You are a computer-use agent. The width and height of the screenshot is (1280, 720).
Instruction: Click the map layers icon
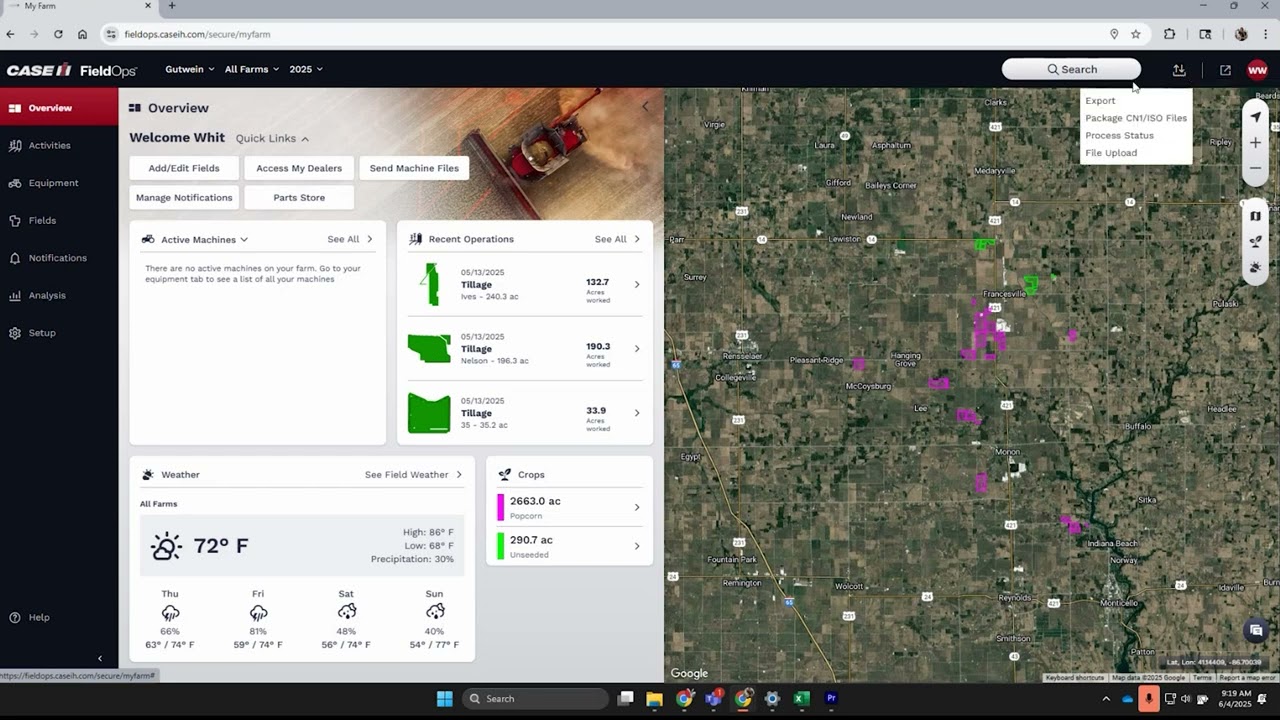point(1256,216)
